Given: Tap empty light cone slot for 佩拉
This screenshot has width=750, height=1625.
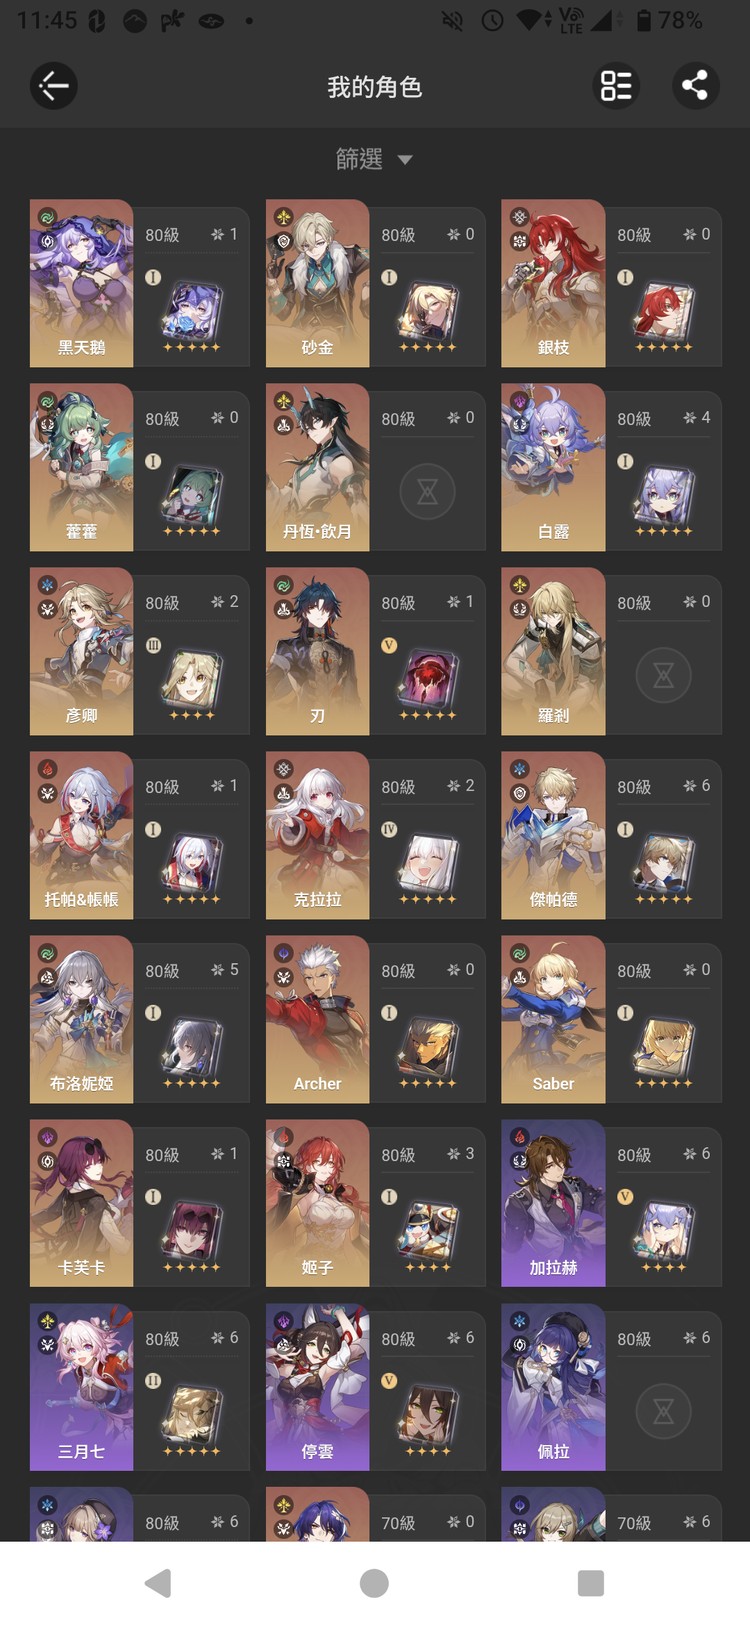Looking at the screenshot, I should [x=663, y=1411].
